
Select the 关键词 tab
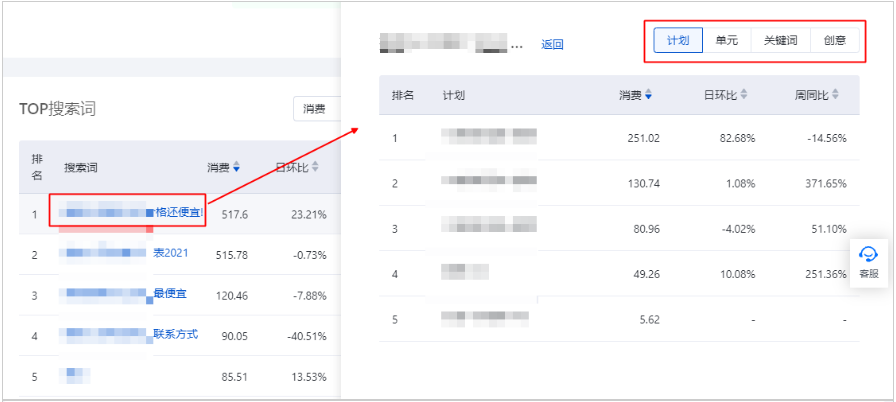click(x=780, y=41)
